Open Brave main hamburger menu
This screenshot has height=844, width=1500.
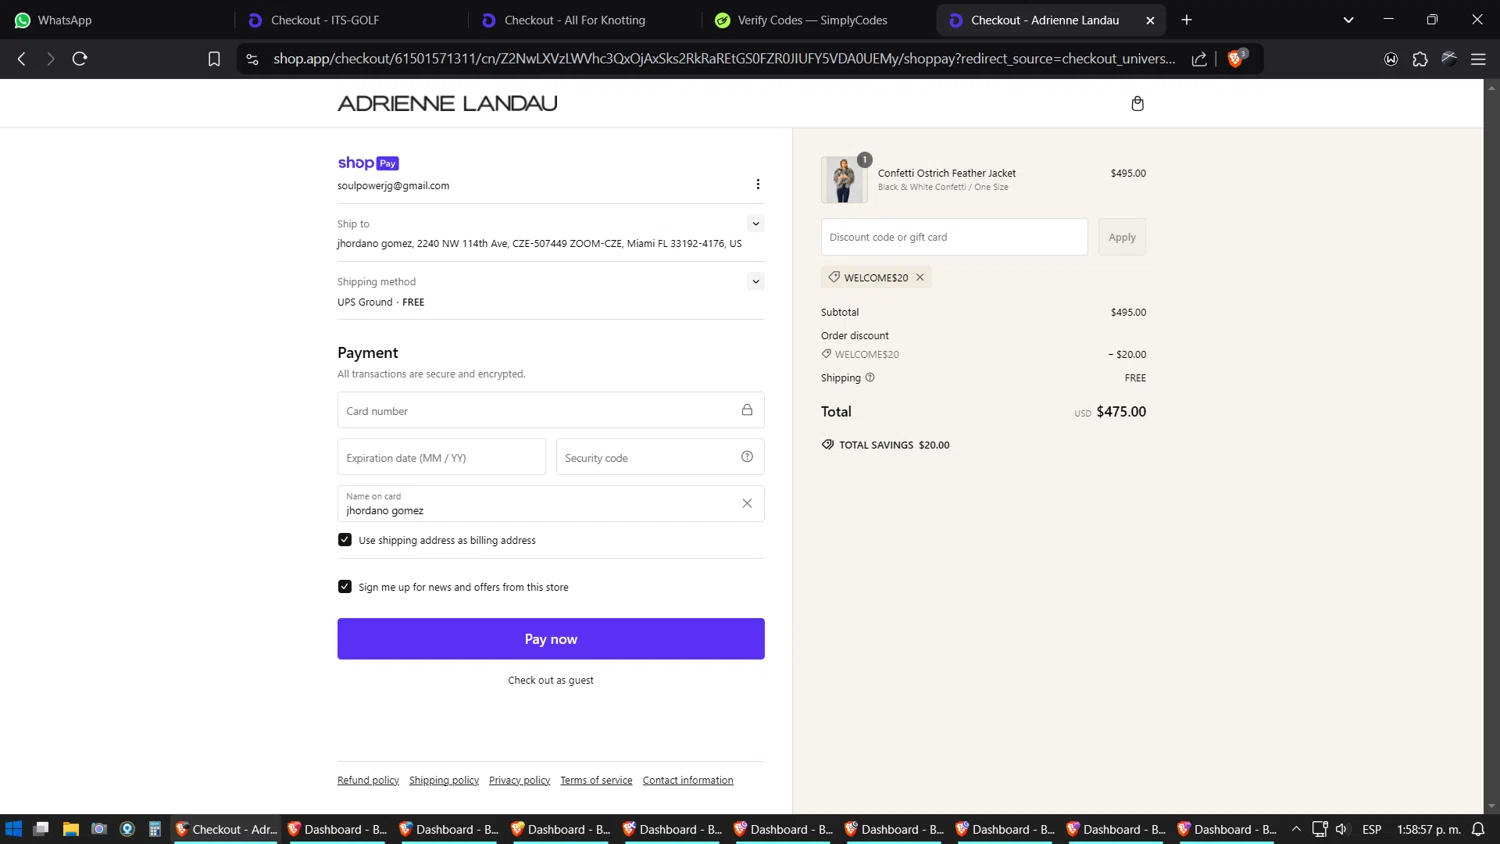1478,59
